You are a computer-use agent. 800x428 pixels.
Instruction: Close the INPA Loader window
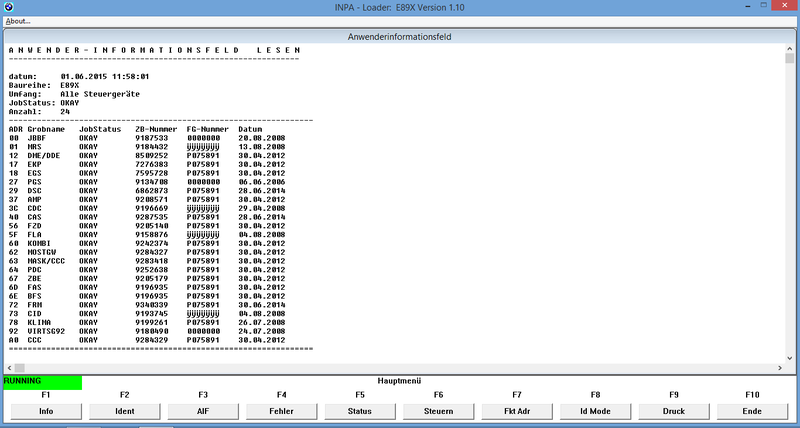785,6
